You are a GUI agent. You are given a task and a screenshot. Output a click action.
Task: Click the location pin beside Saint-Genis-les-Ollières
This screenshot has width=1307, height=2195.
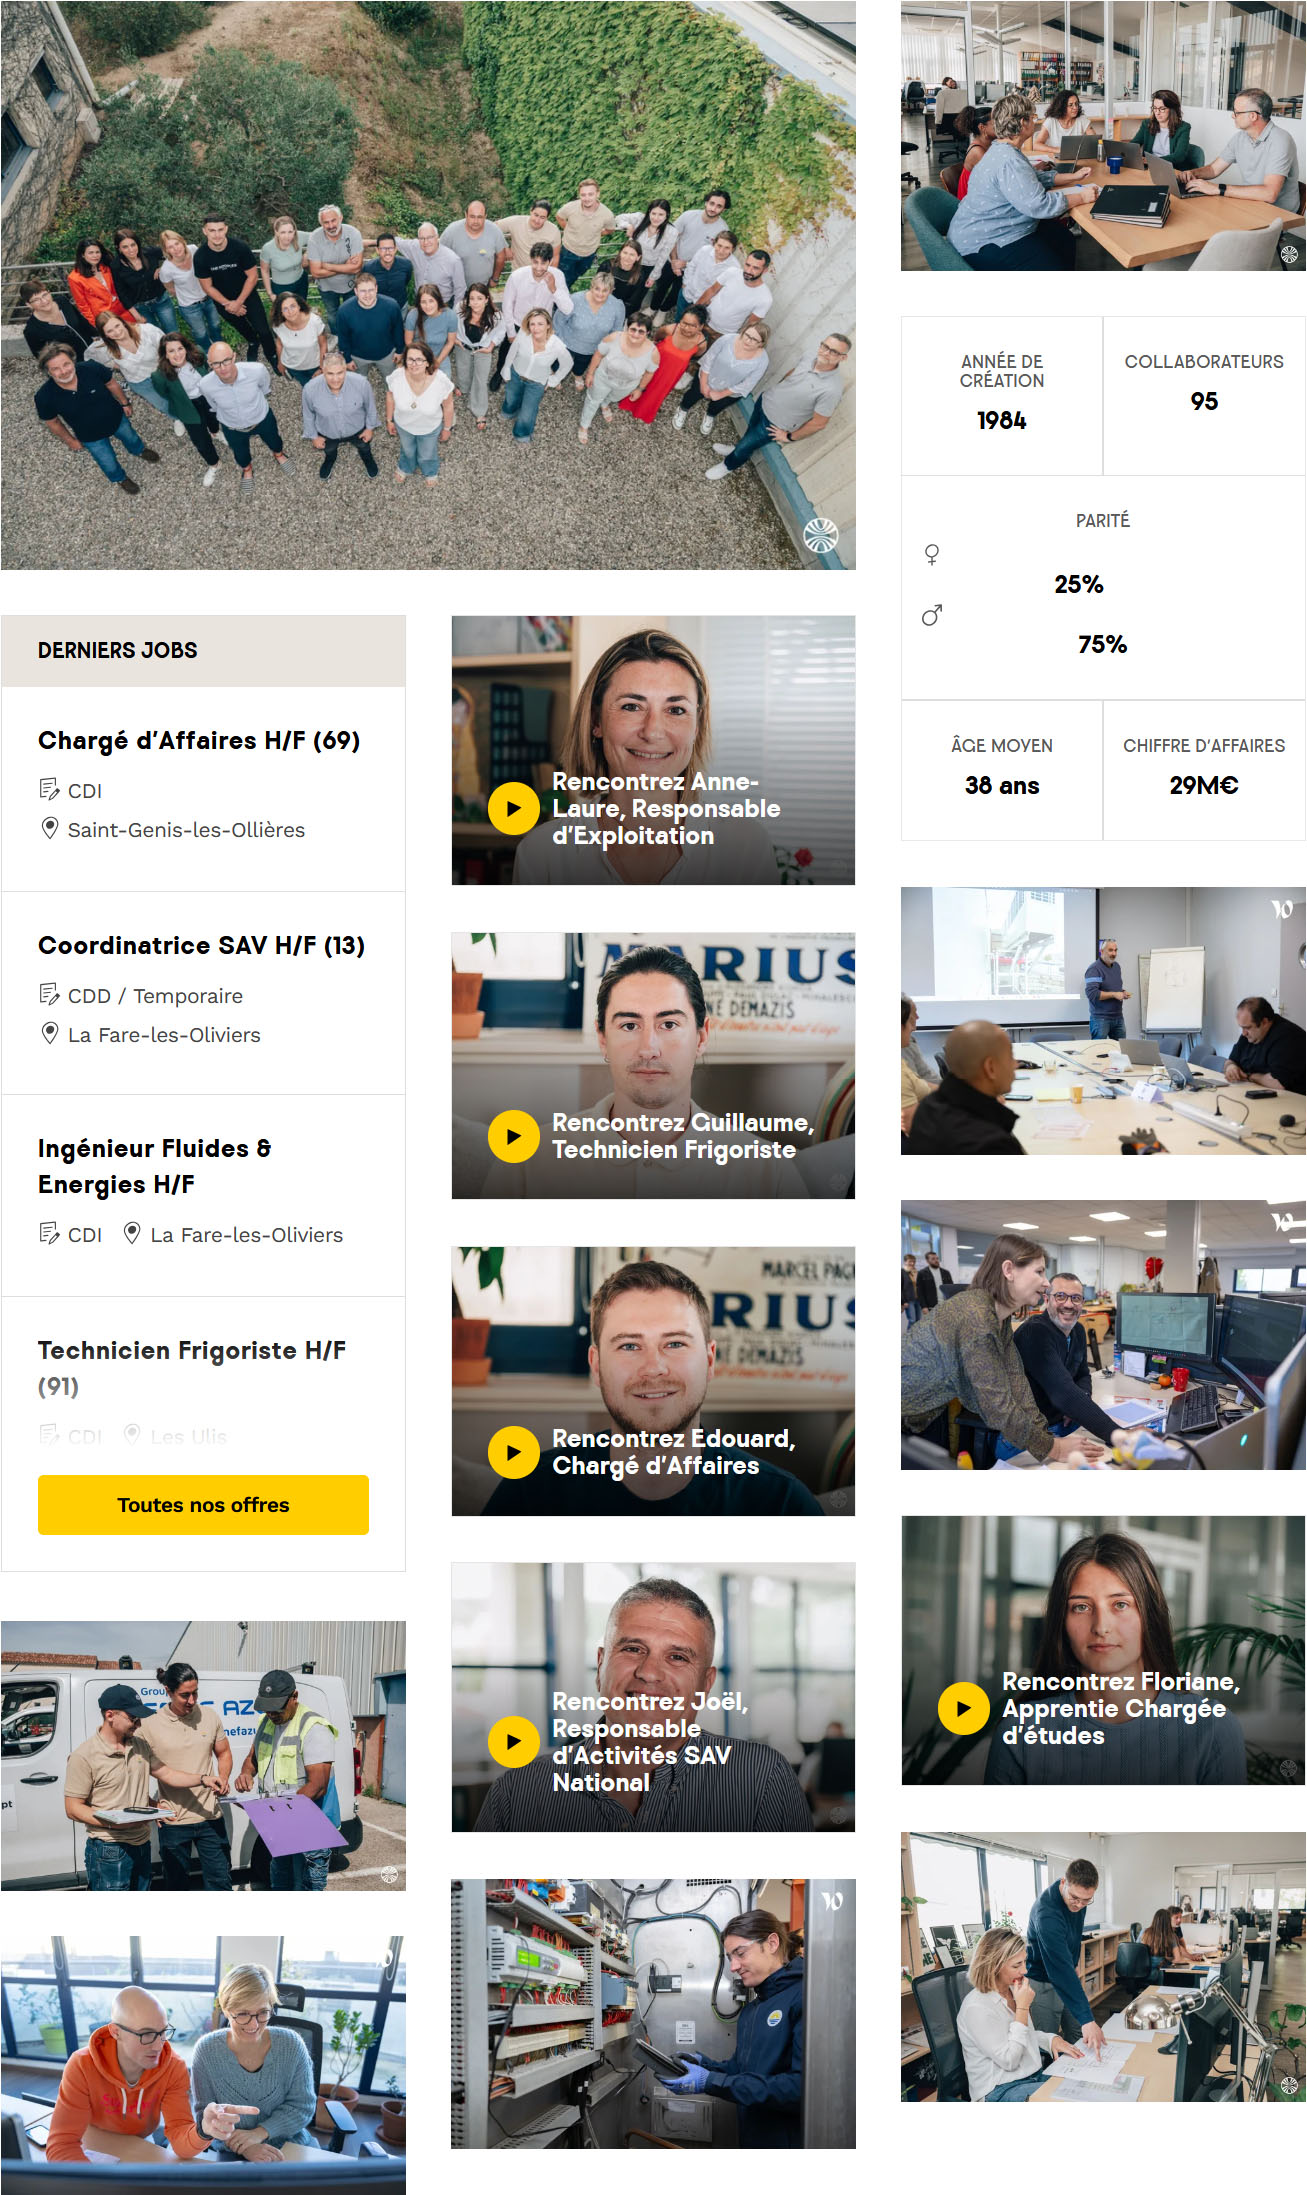click(49, 829)
